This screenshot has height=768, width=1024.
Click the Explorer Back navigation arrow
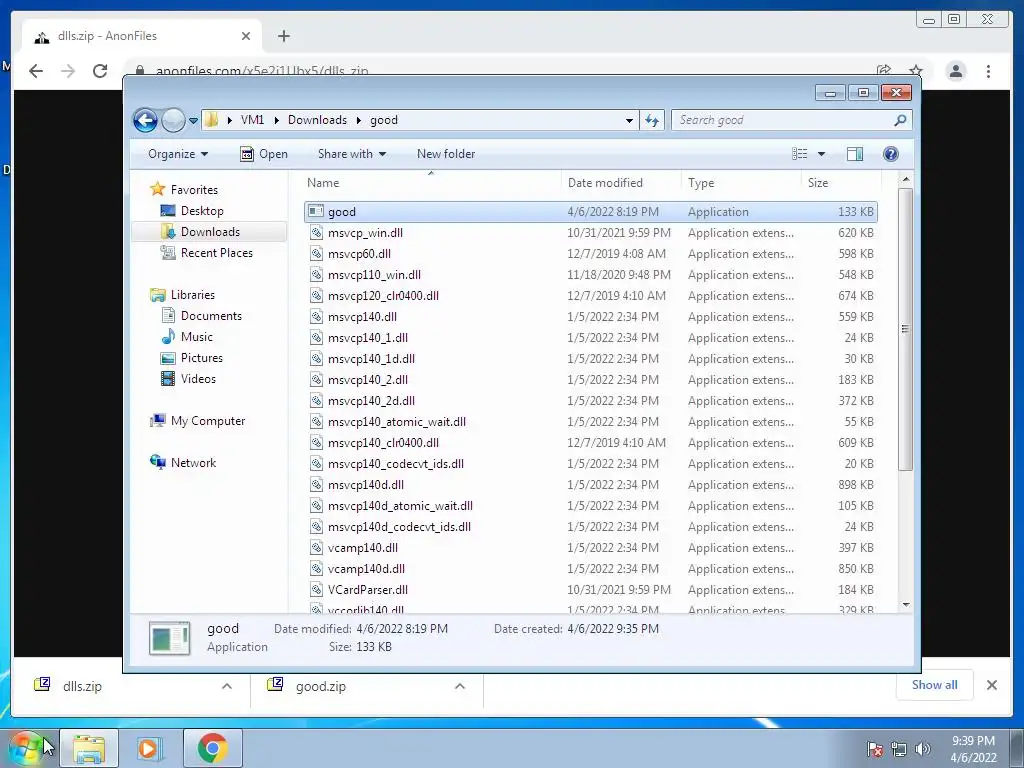pos(145,120)
